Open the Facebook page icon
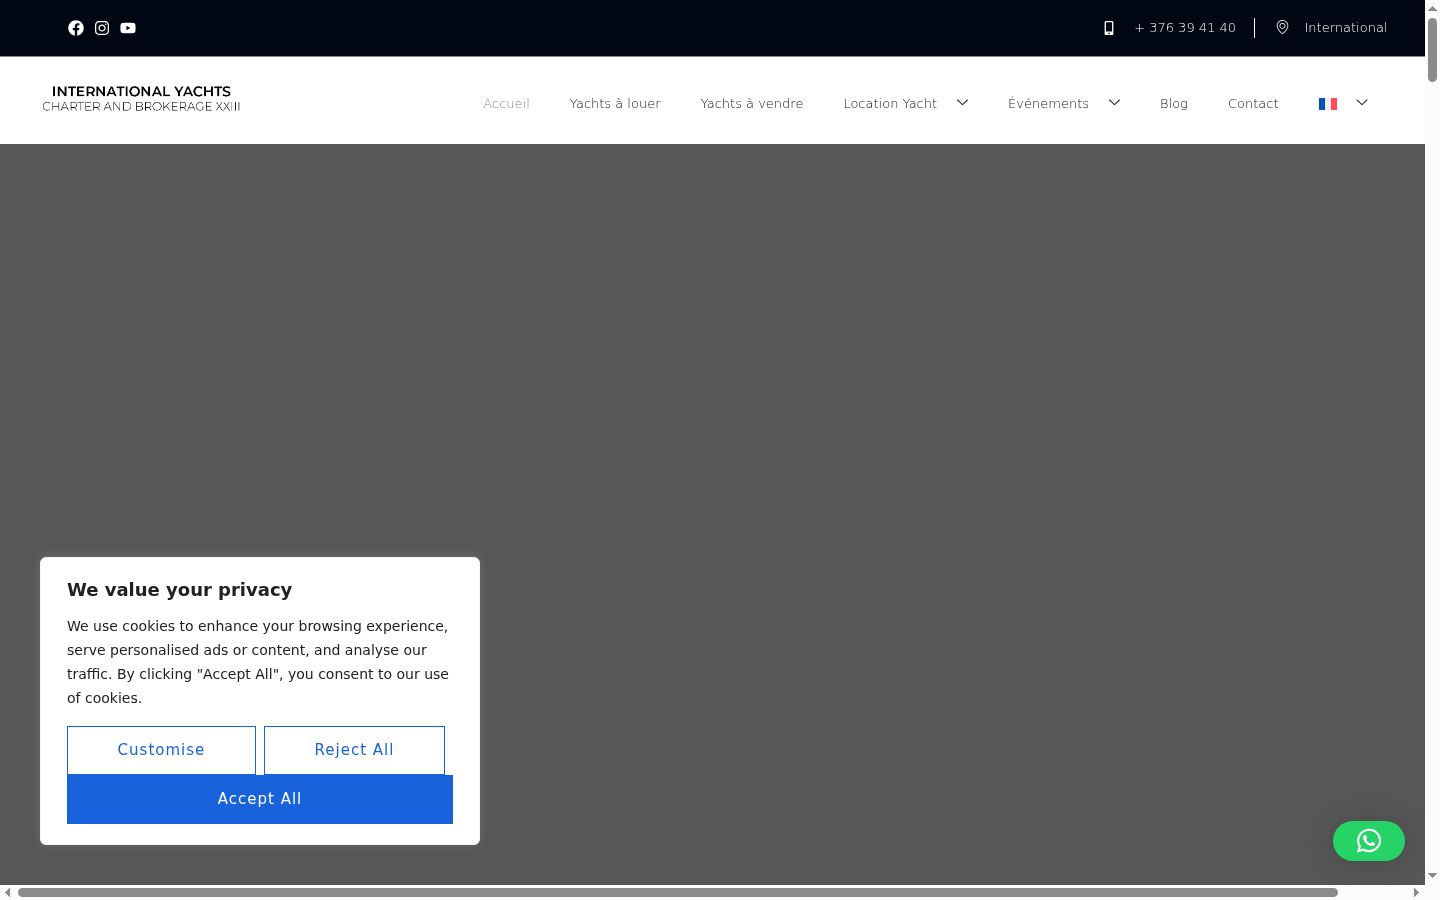The image size is (1440, 900). pos(76,28)
